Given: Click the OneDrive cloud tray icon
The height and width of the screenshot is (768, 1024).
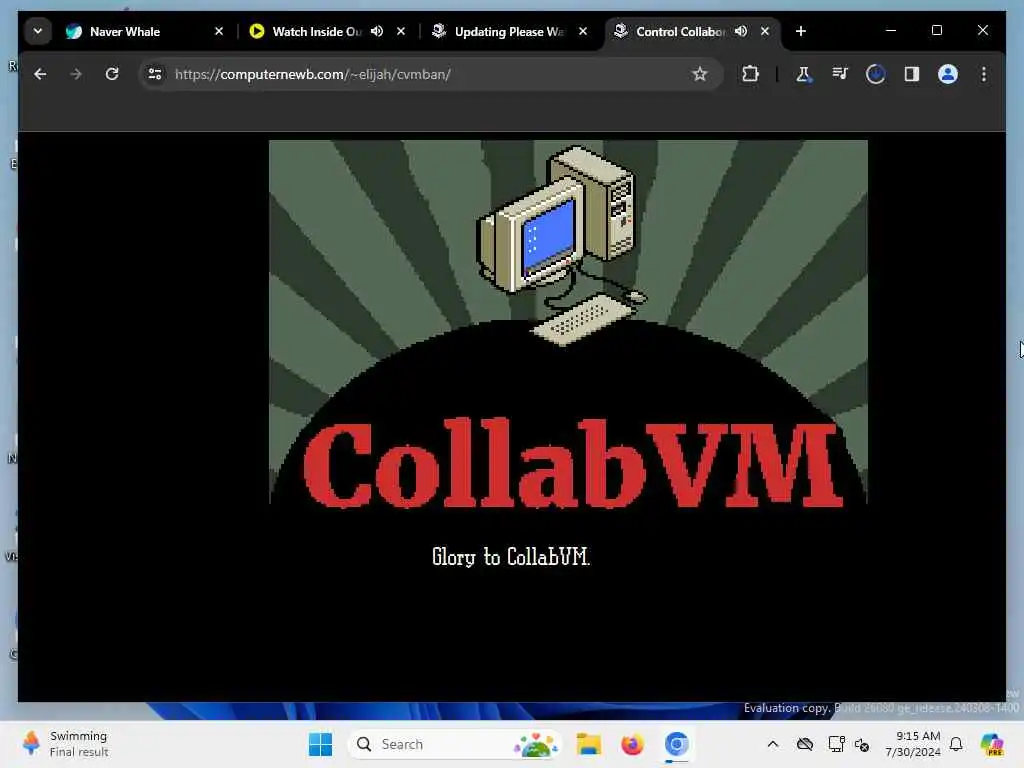Looking at the screenshot, I should (x=805, y=744).
